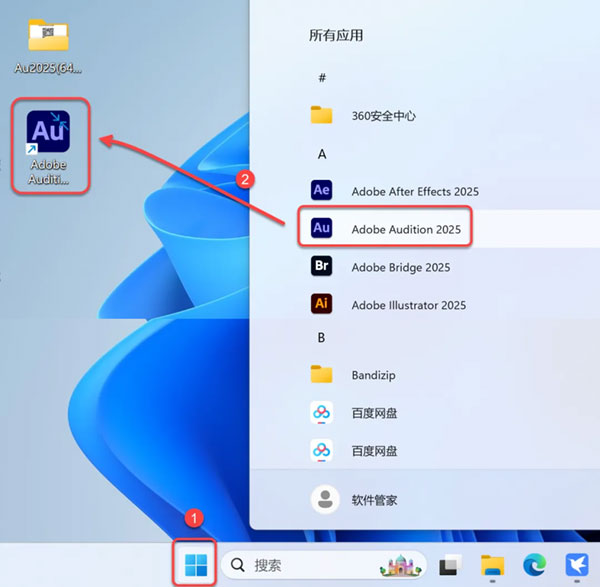Select the Adobe Audition desktop shortcut
The image size is (600, 587).
coord(49,147)
